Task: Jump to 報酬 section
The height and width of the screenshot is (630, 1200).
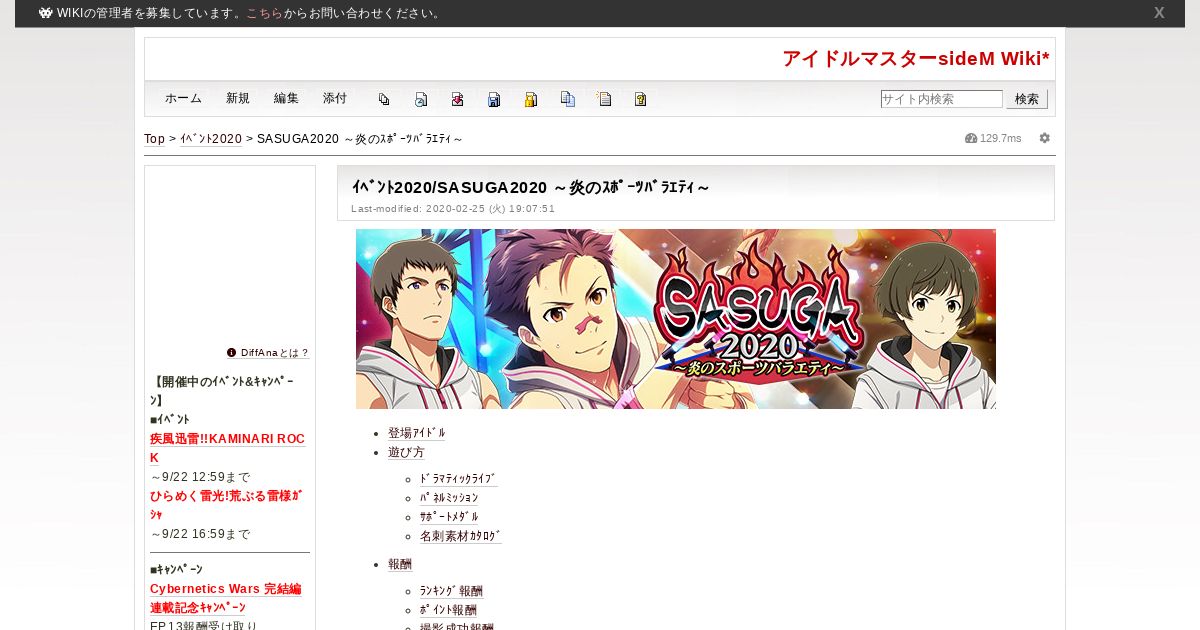Action: (400, 564)
